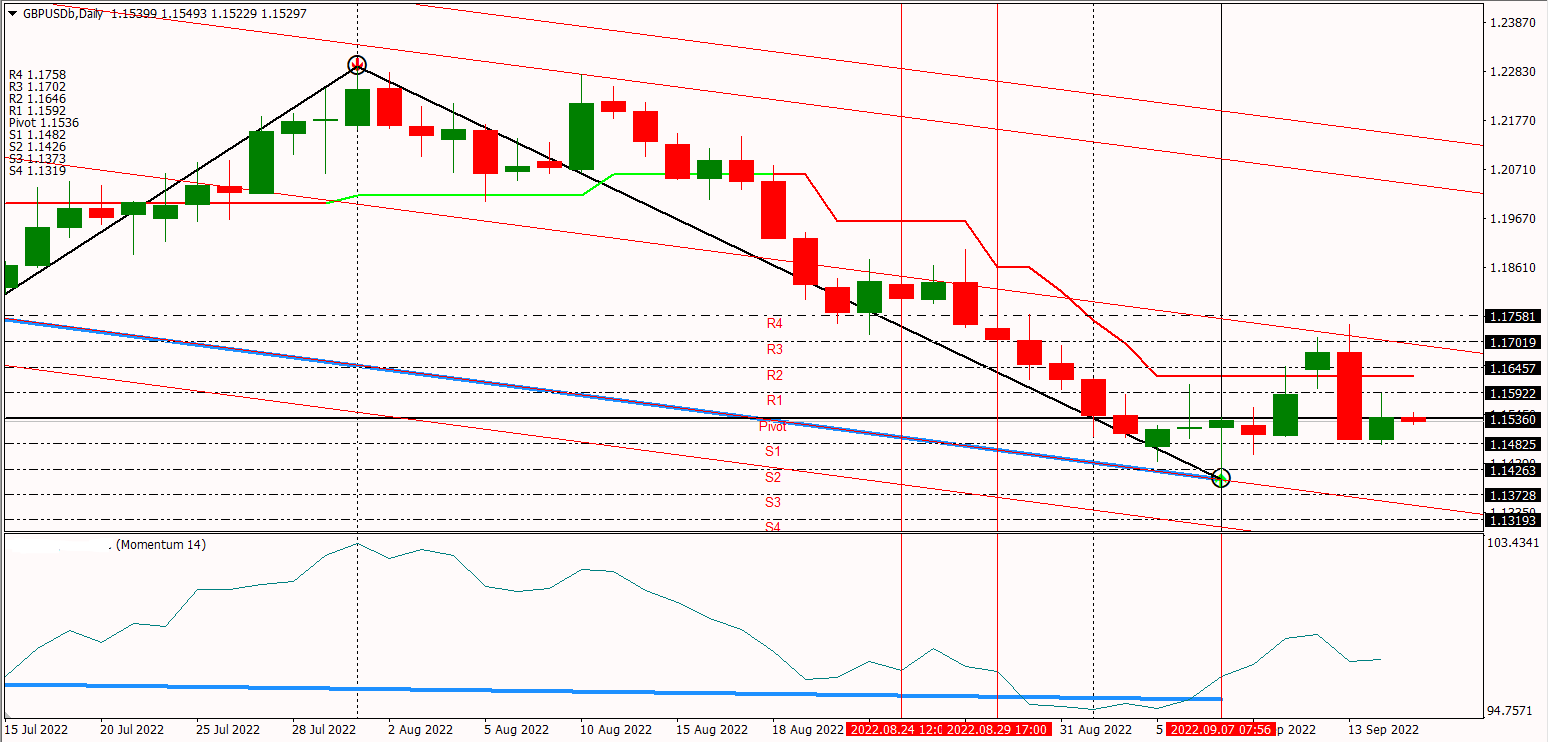The width and height of the screenshot is (1549, 742).
Task: Click the 1.14263 price tag on the axis
Action: click(x=1514, y=470)
